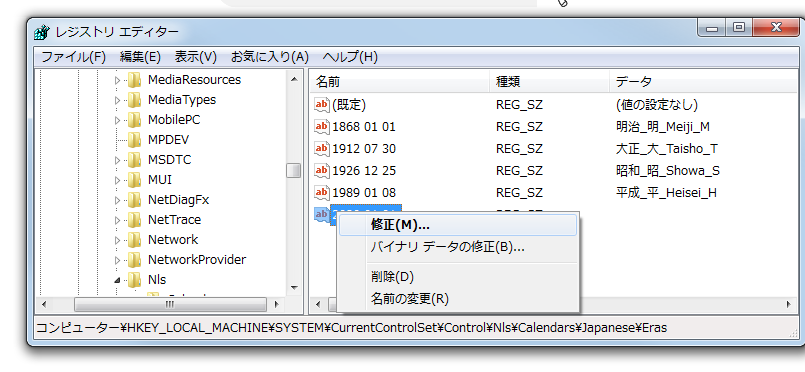
Task: Click the 1926 12 25 value icon
Action: click(x=322, y=170)
